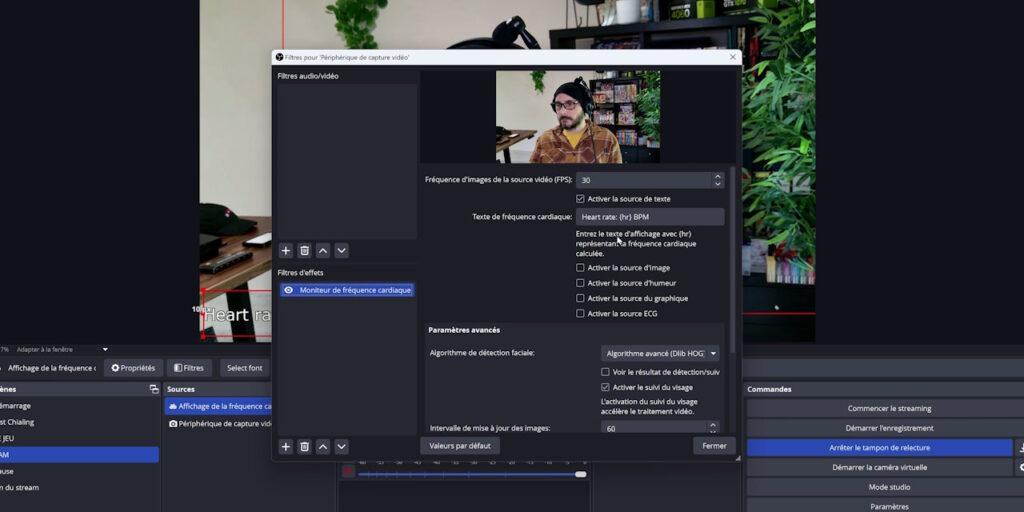Decrease FPS value with down arrow
The image size is (1024, 512).
(718, 184)
